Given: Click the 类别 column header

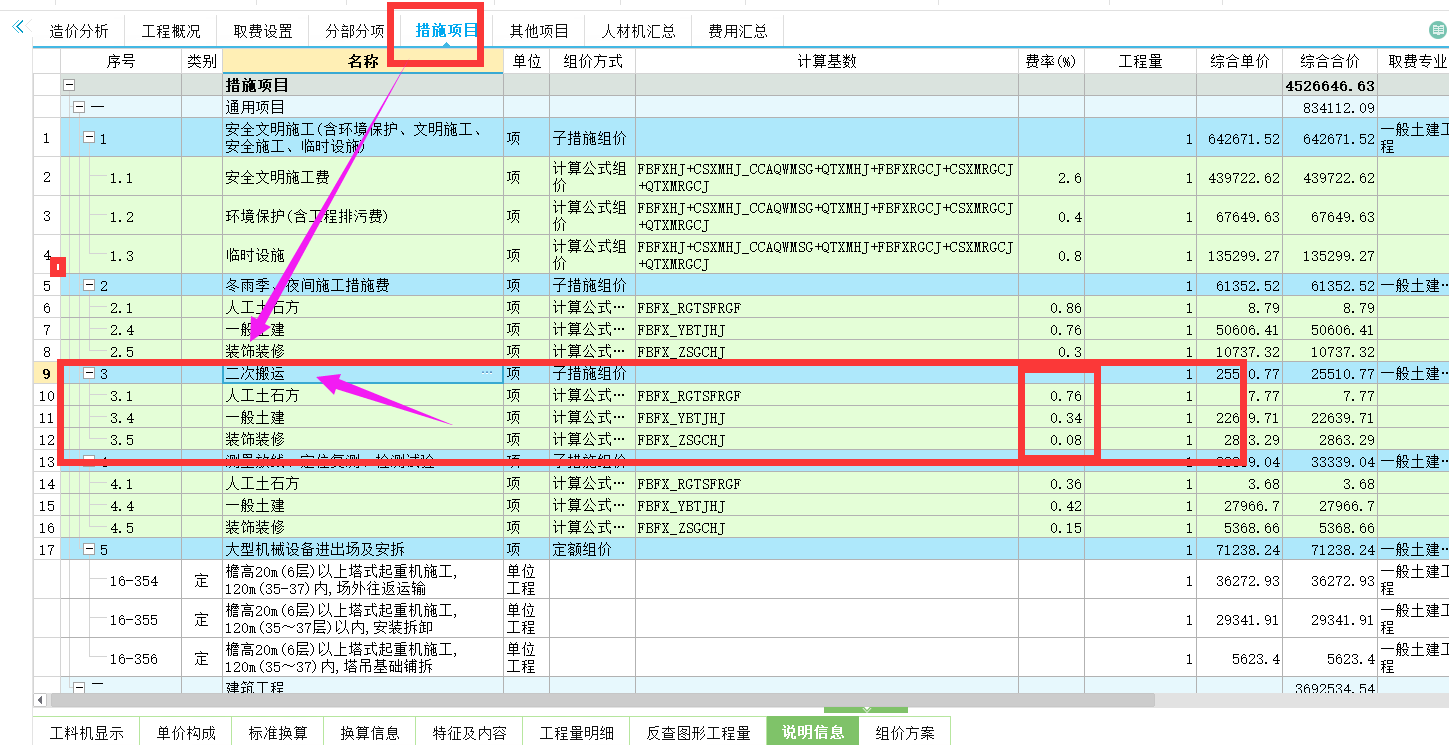Looking at the screenshot, I should point(202,61).
